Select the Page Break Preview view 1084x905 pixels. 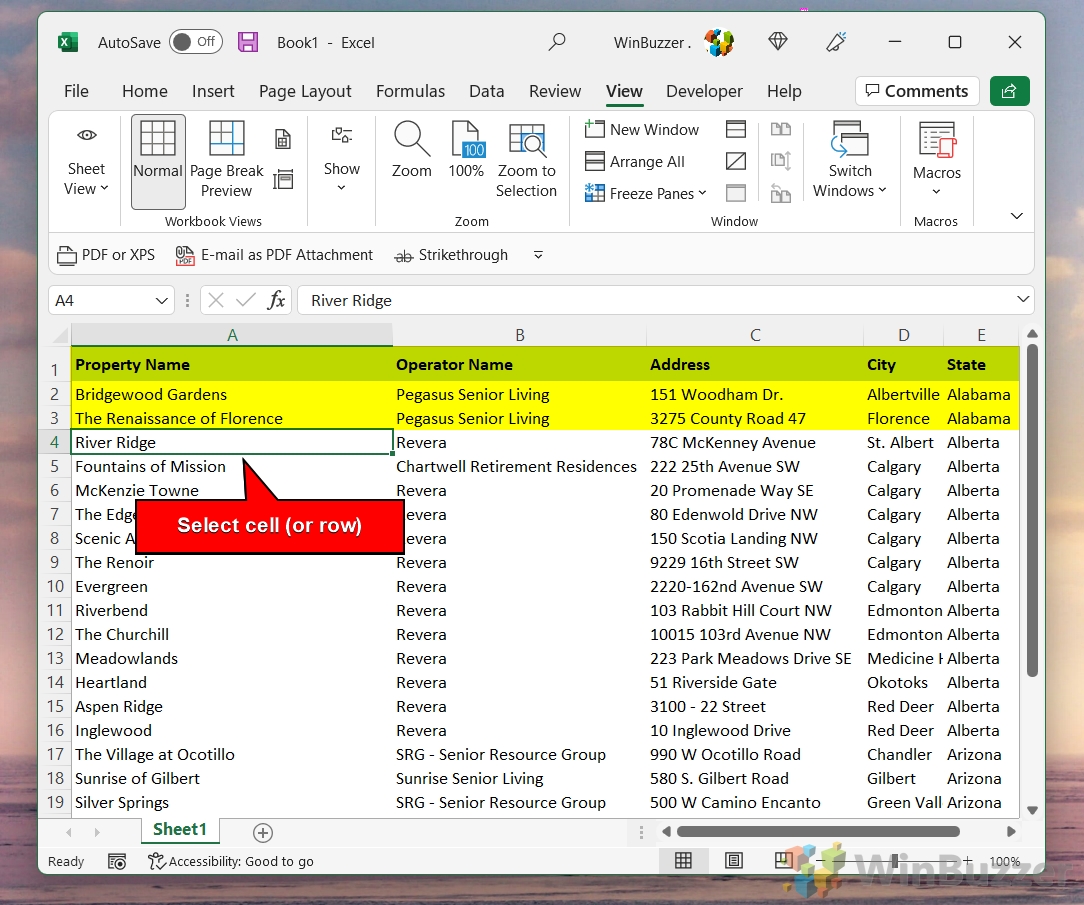tap(226, 158)
